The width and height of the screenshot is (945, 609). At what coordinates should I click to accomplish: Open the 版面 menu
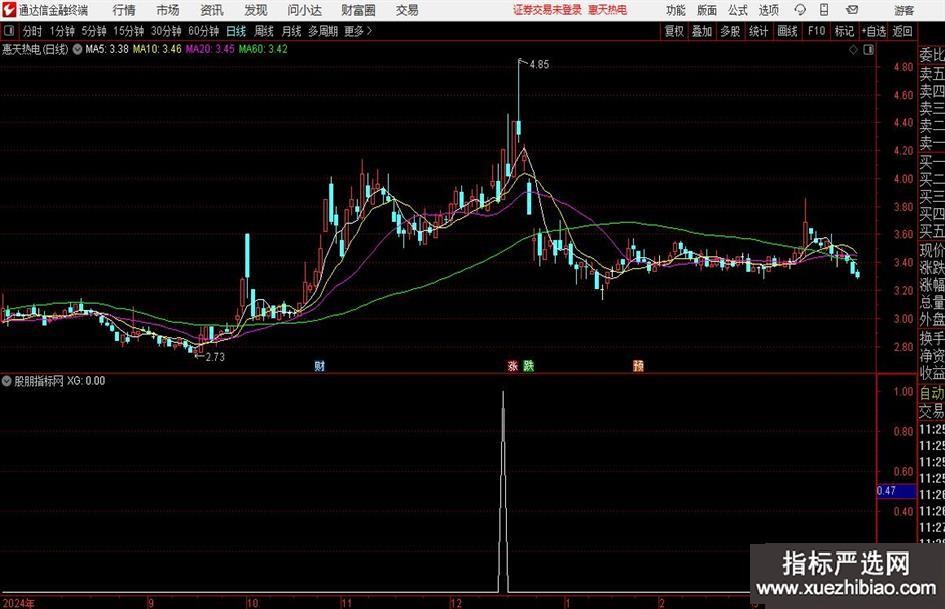(707, 10)
